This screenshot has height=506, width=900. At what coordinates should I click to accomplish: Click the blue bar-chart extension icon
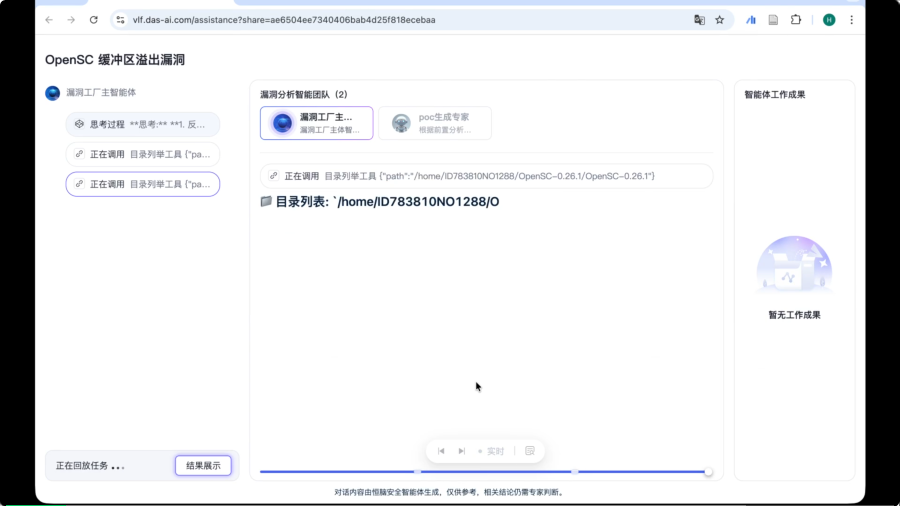pos(751,20)
